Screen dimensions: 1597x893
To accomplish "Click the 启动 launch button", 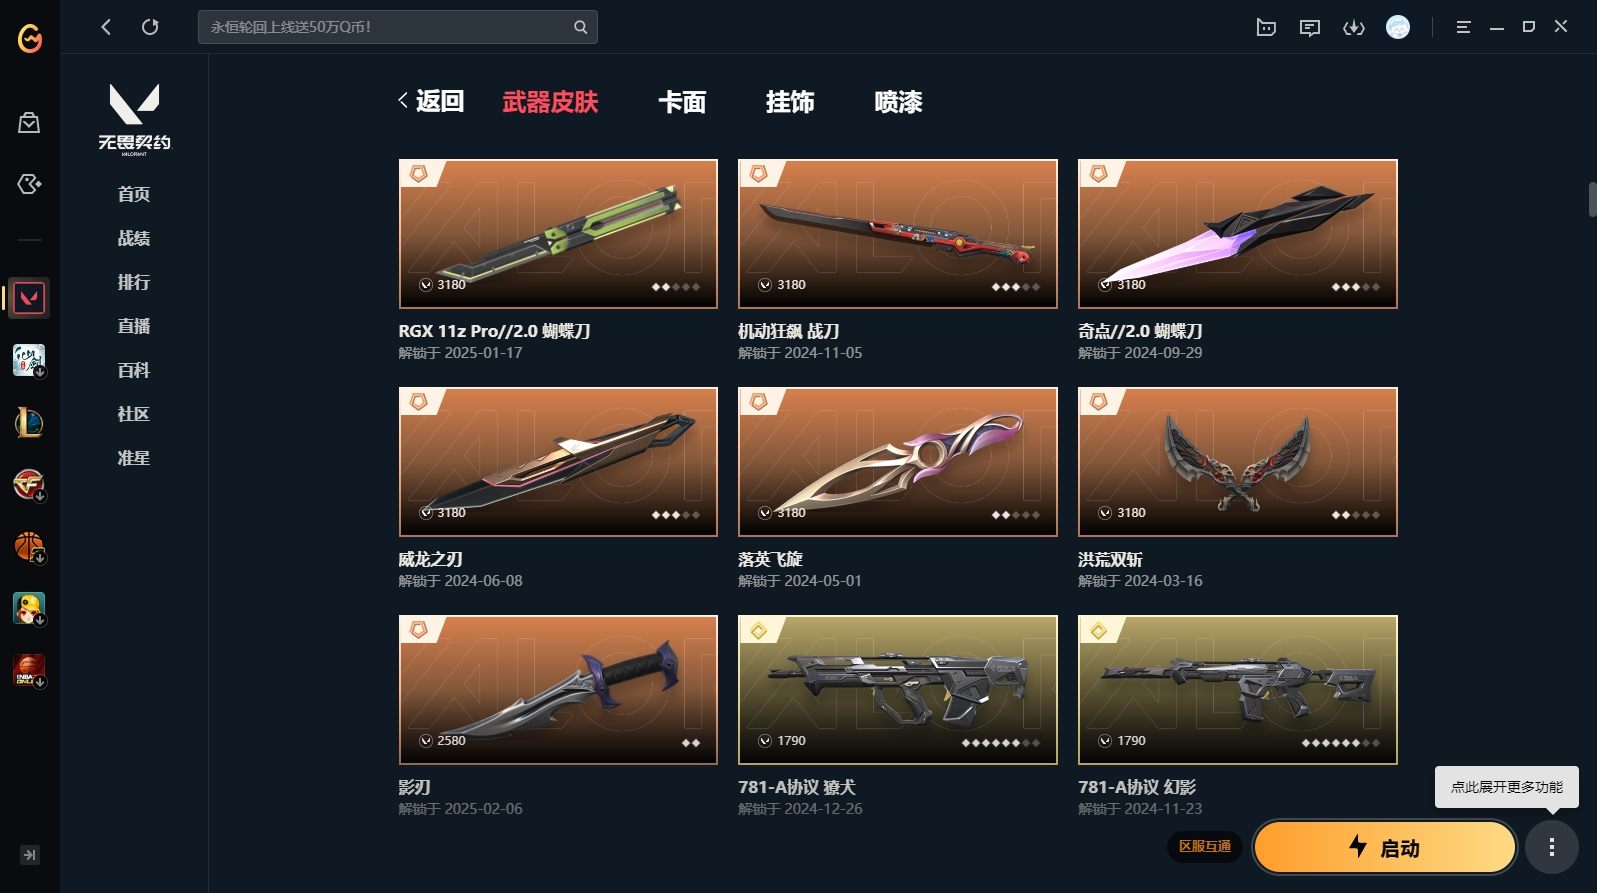I will (x=1385, y=848).
